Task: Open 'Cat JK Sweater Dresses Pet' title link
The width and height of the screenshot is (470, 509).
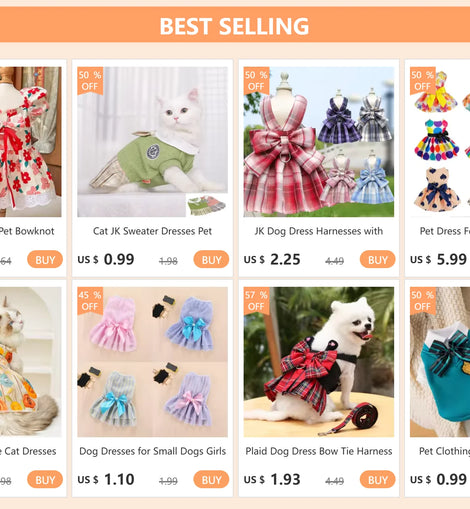Action: [152, 231]
